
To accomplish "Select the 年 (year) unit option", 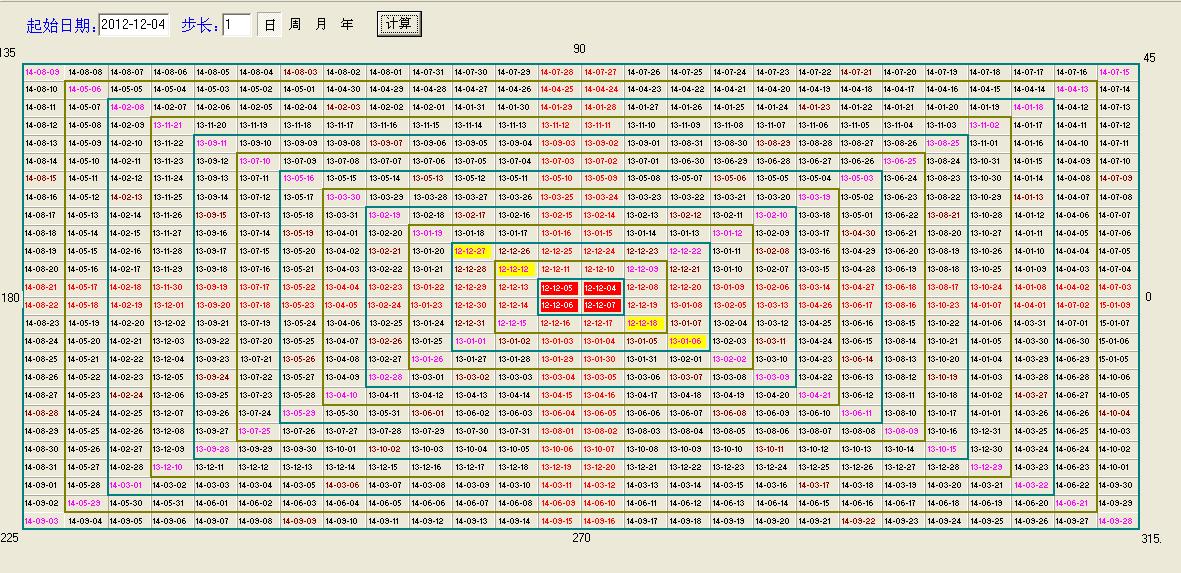I will (x=346, y=24).
